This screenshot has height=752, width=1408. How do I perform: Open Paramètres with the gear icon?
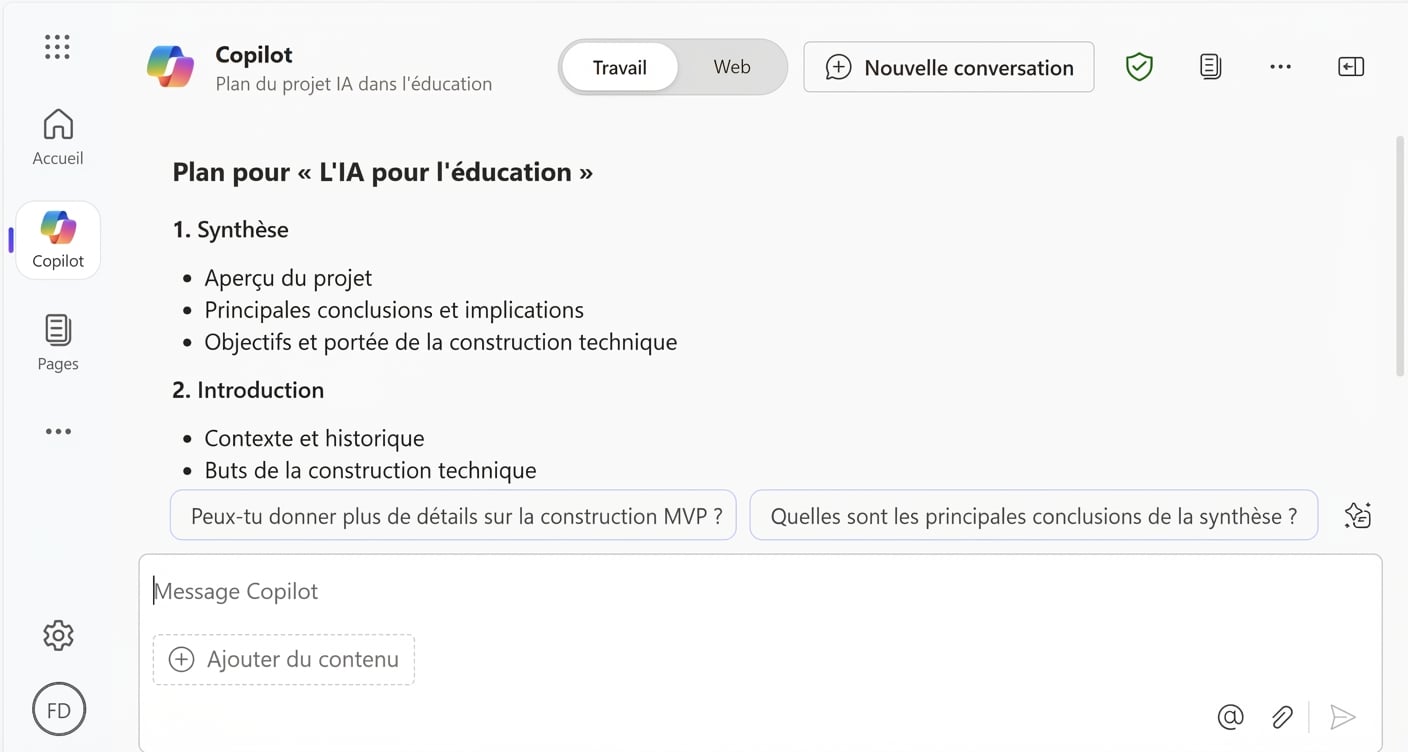(57, 635)
